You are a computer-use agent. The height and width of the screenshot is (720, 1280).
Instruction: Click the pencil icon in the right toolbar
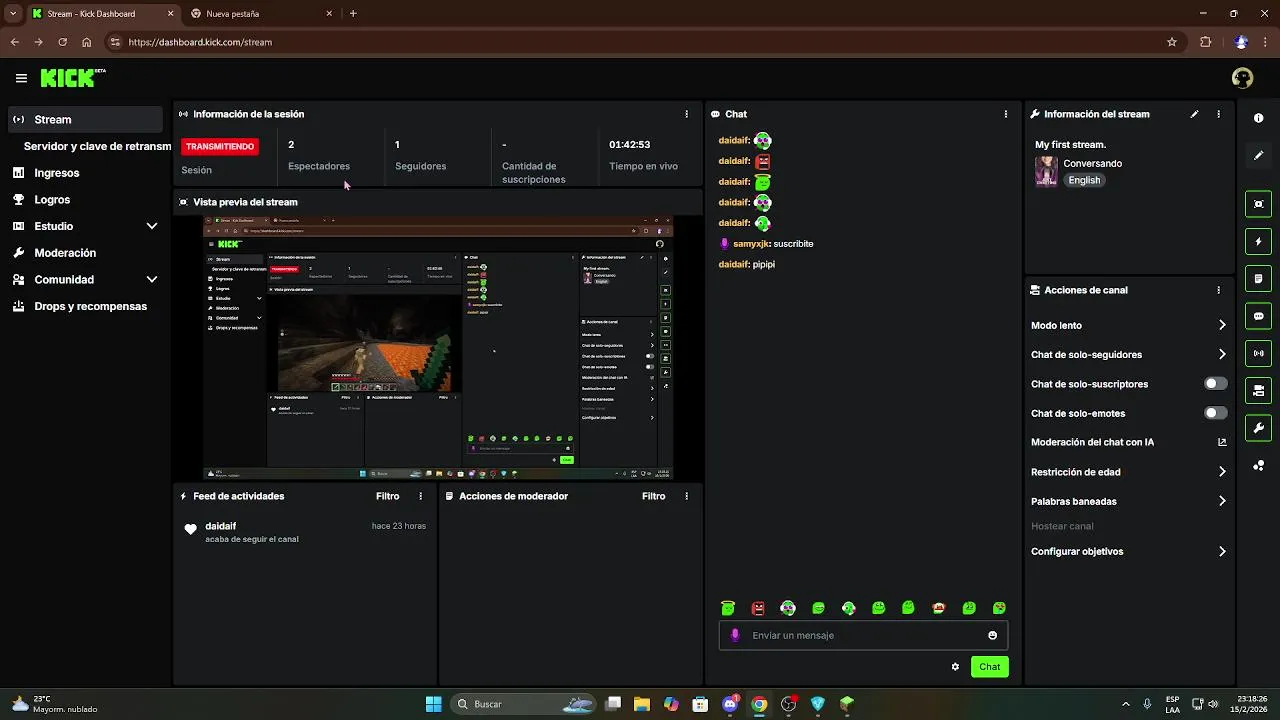point(1258,156)
